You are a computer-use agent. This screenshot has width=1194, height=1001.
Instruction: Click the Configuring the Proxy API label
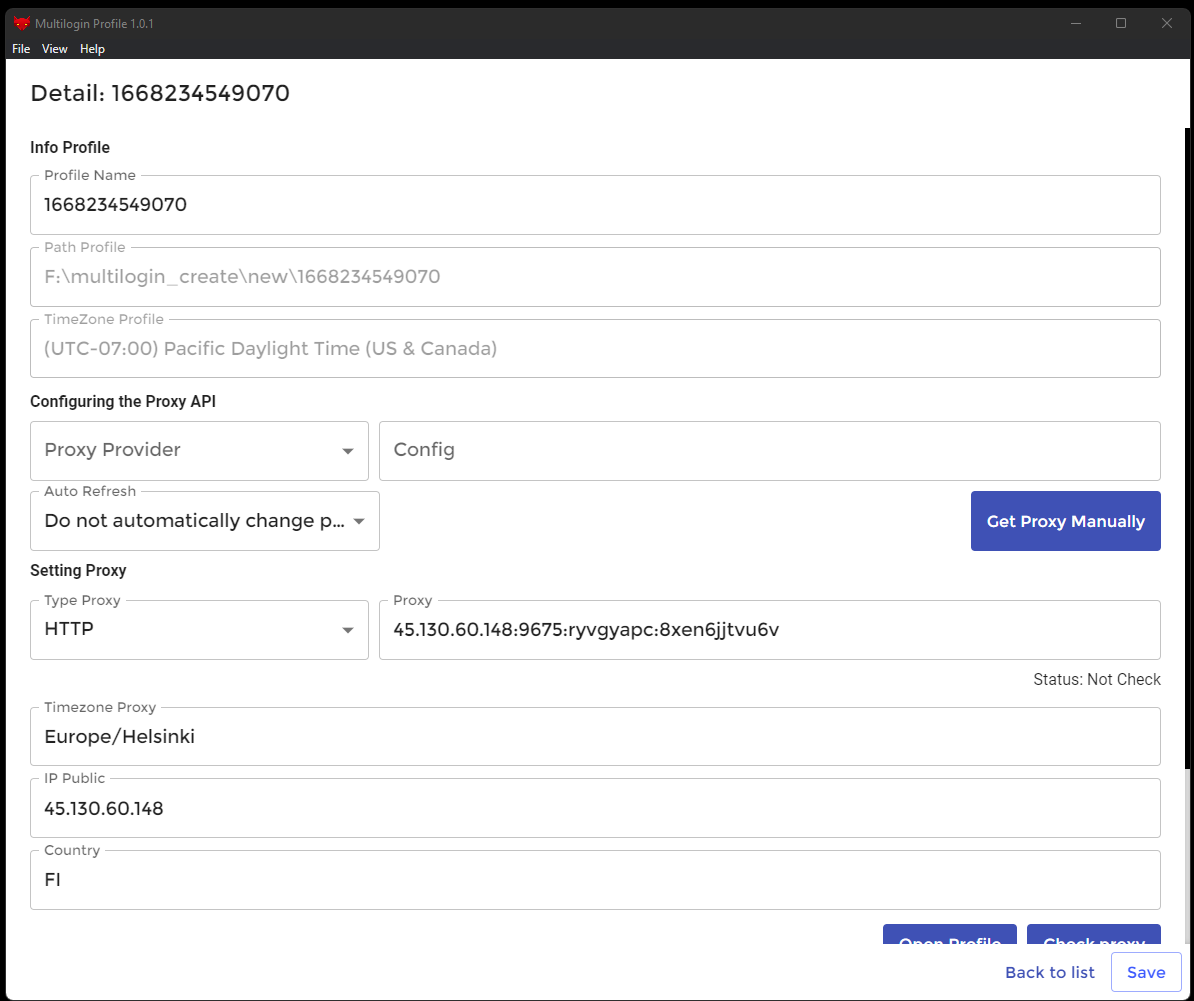123,402
